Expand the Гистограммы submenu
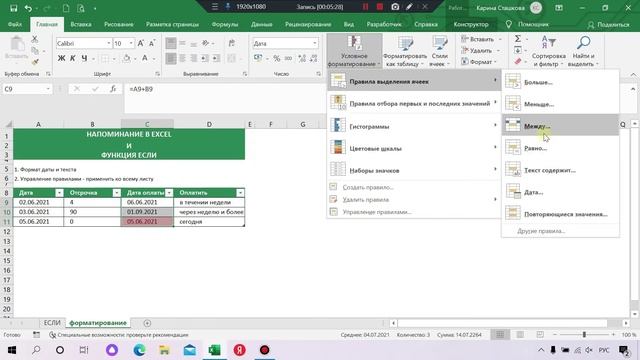Image resolution: width=640 pixels, height=360 pixels. (x=414, y=126)
